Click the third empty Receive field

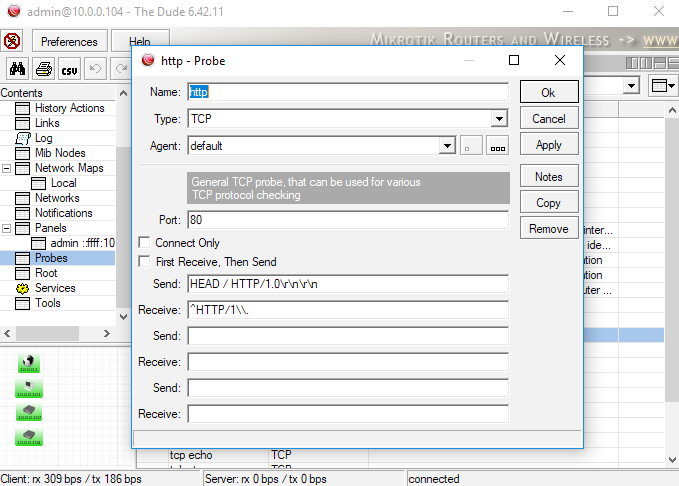(348, 414)
